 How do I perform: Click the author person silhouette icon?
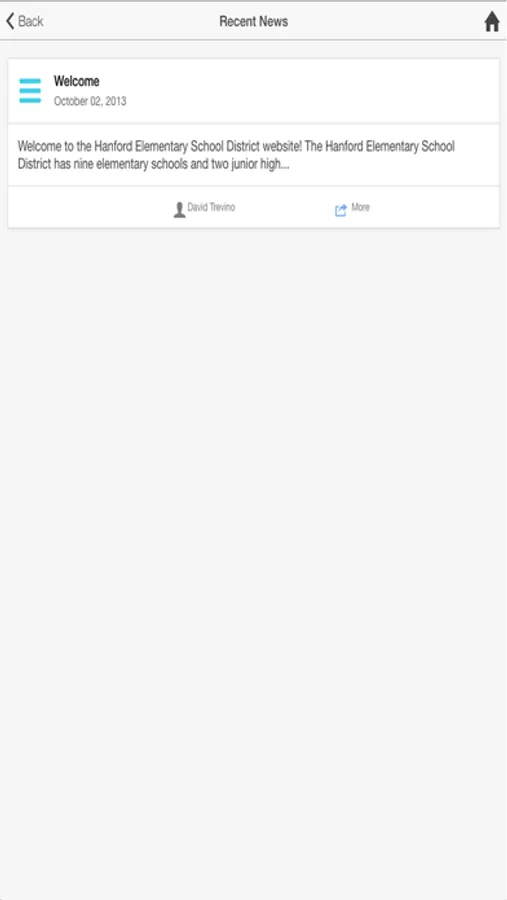pos(179,210)
